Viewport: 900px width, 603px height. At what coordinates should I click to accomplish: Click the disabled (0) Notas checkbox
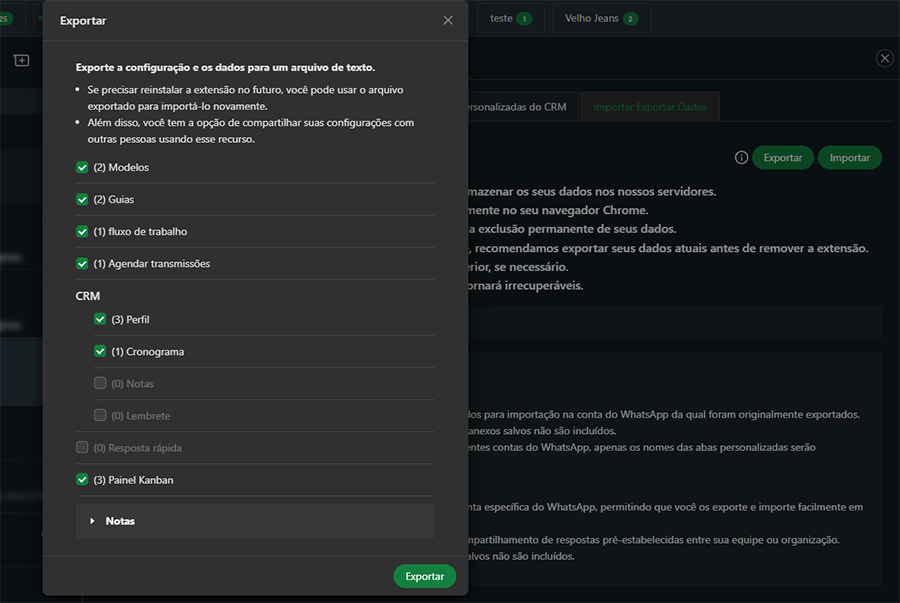tap(100, 383)
